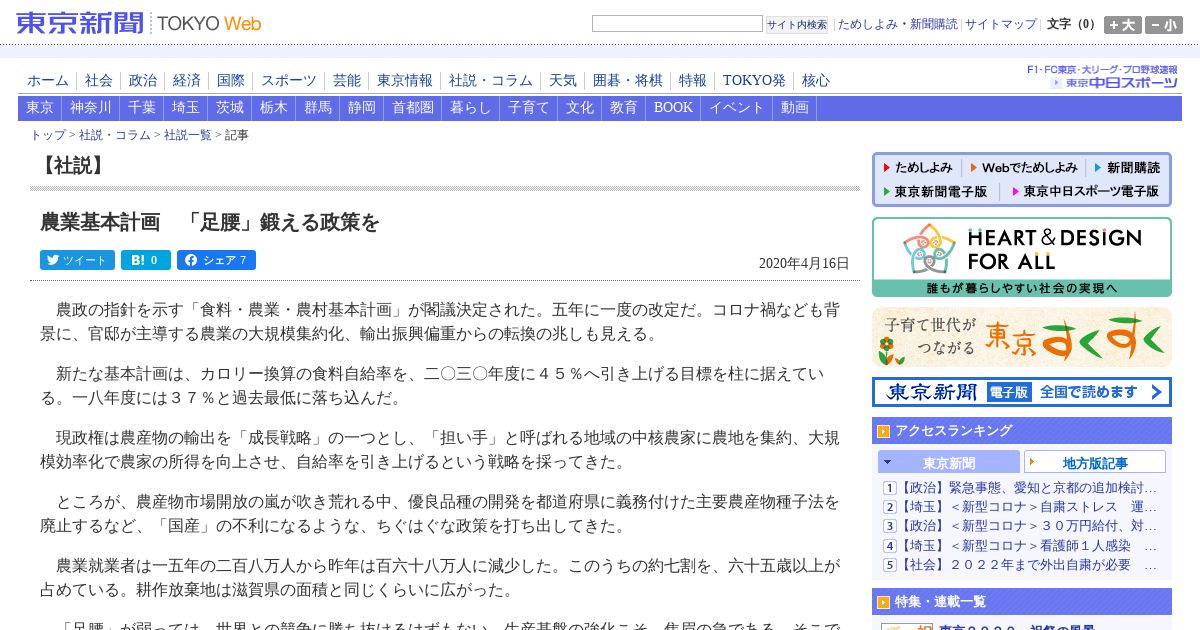Open the サイトマップ link
The height and width of the screenshot is (630, 1200).
pos(1001,24)
